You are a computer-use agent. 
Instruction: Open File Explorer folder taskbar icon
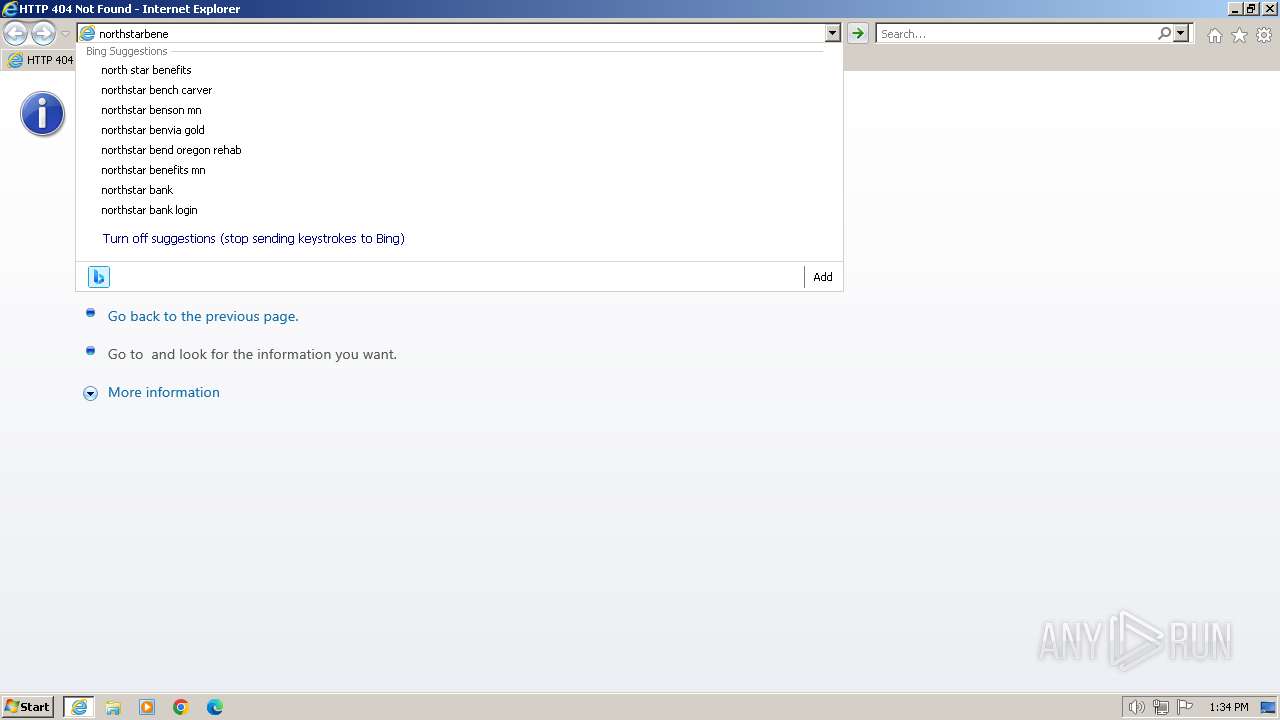pyautogui.click(x=113, y=707)
